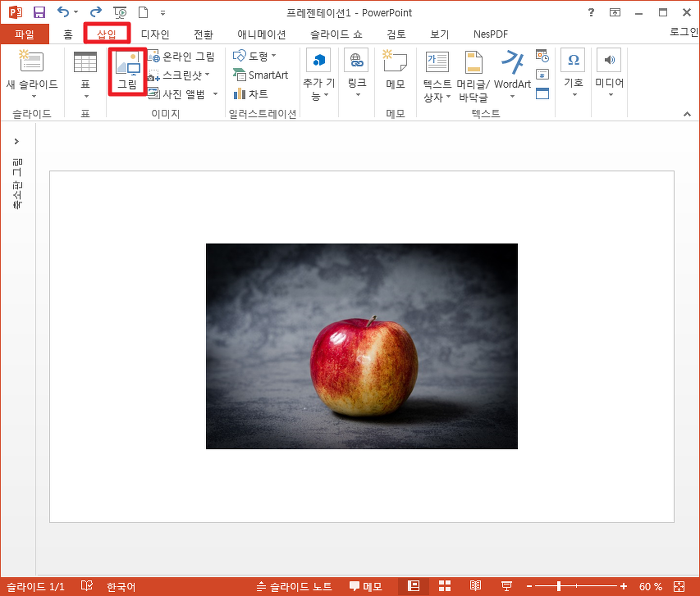Expand the slide thumbnail pane

(17, 142)
